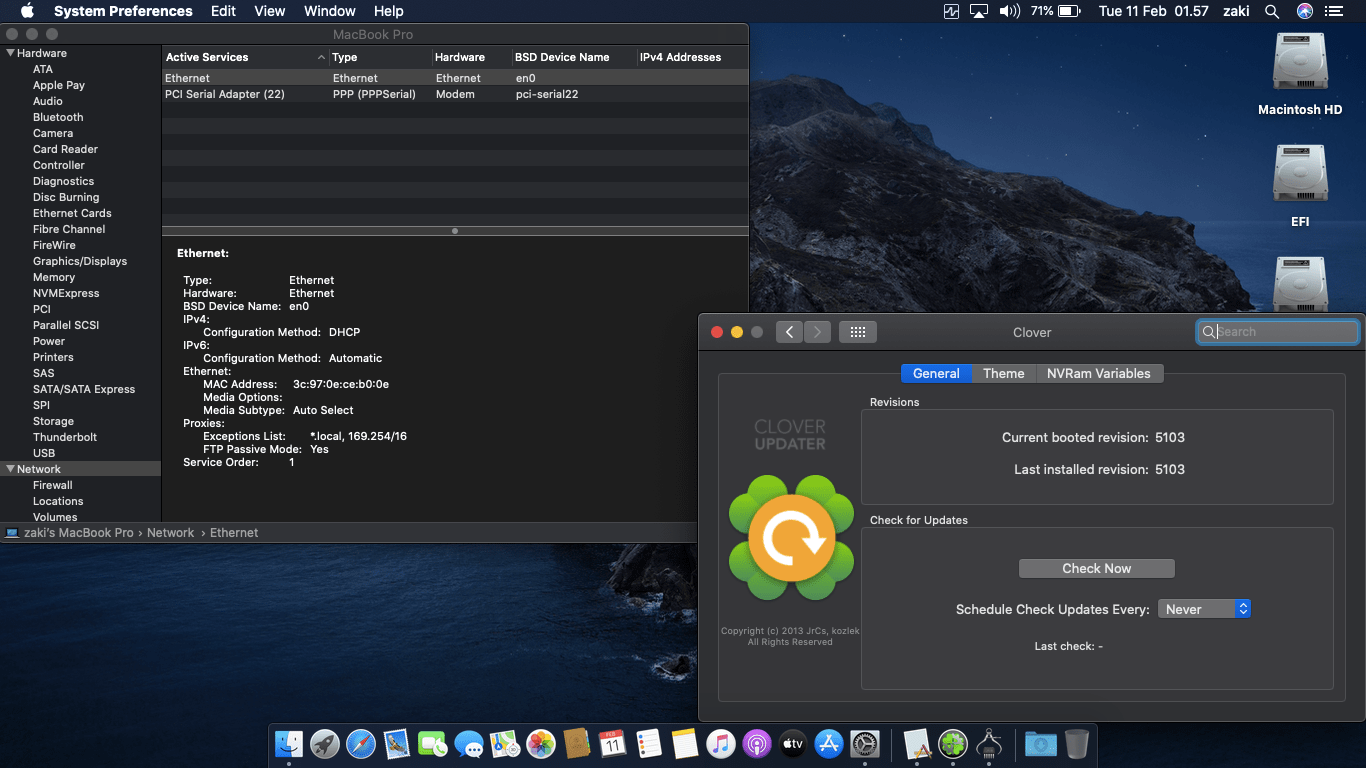This screenshot has width=1366, height=768.
Task: Open Photos in the Dock
Action: (541, 743)
